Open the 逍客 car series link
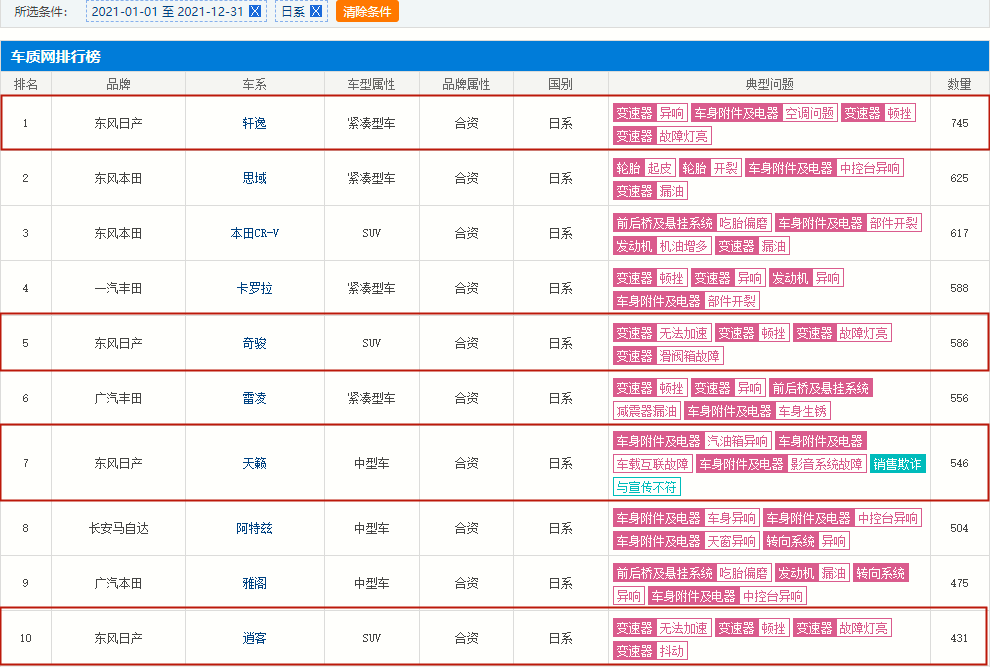 [254, 638]
